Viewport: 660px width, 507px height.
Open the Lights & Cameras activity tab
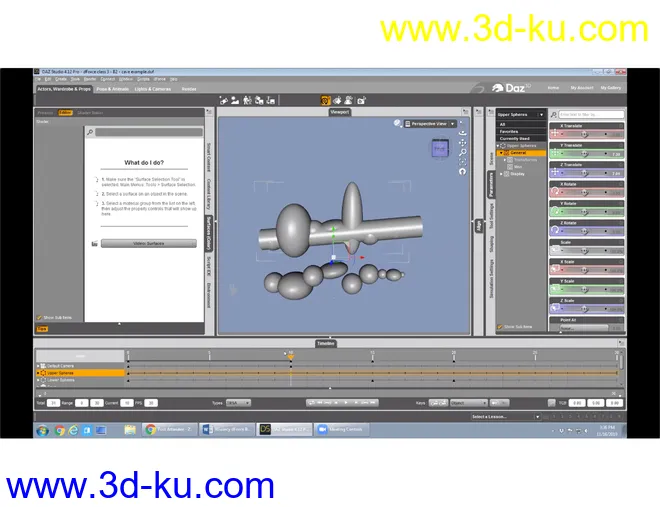(x=155, y=89)
